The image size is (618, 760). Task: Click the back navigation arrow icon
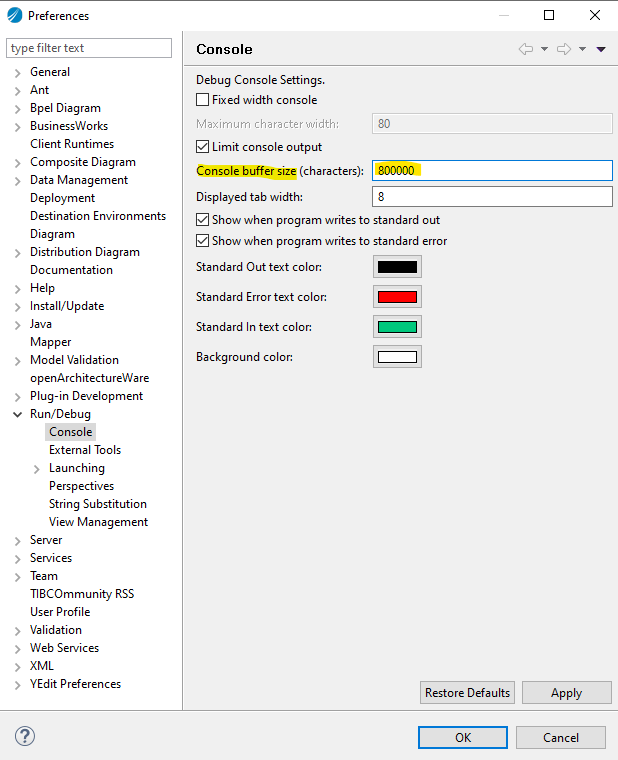[x=526, y=49]
